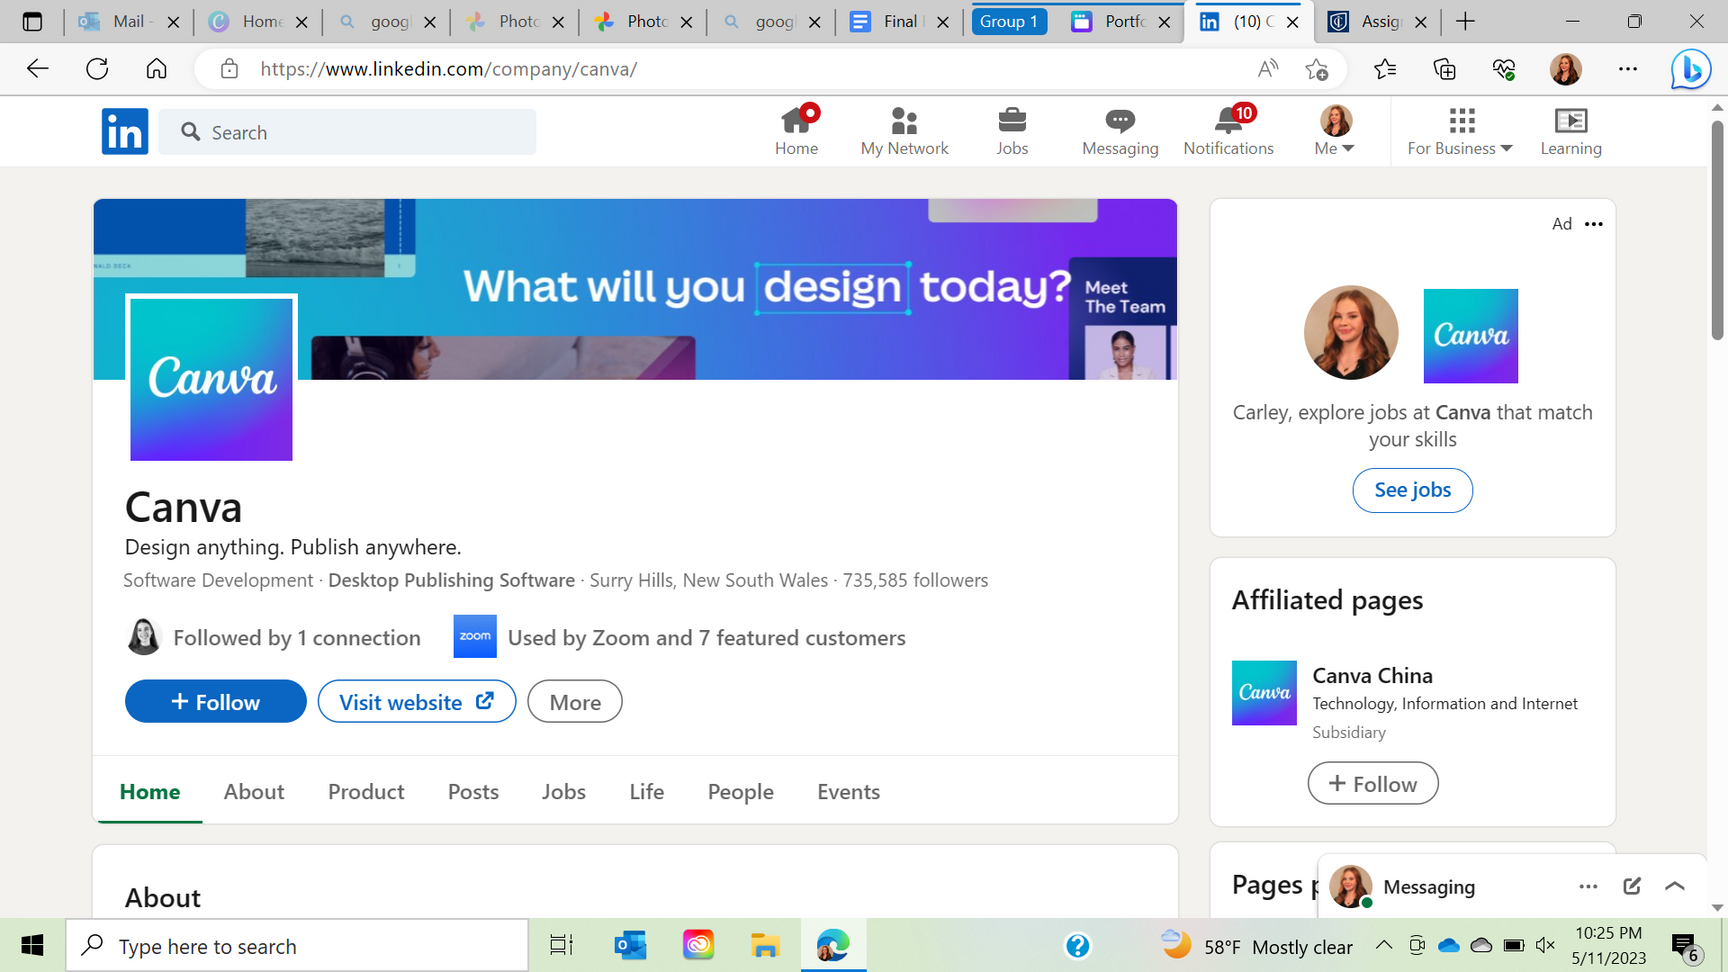Open LinkedIn Home nav icon
The width and height of the screenshot is (1728, 972).
point(796,131)
